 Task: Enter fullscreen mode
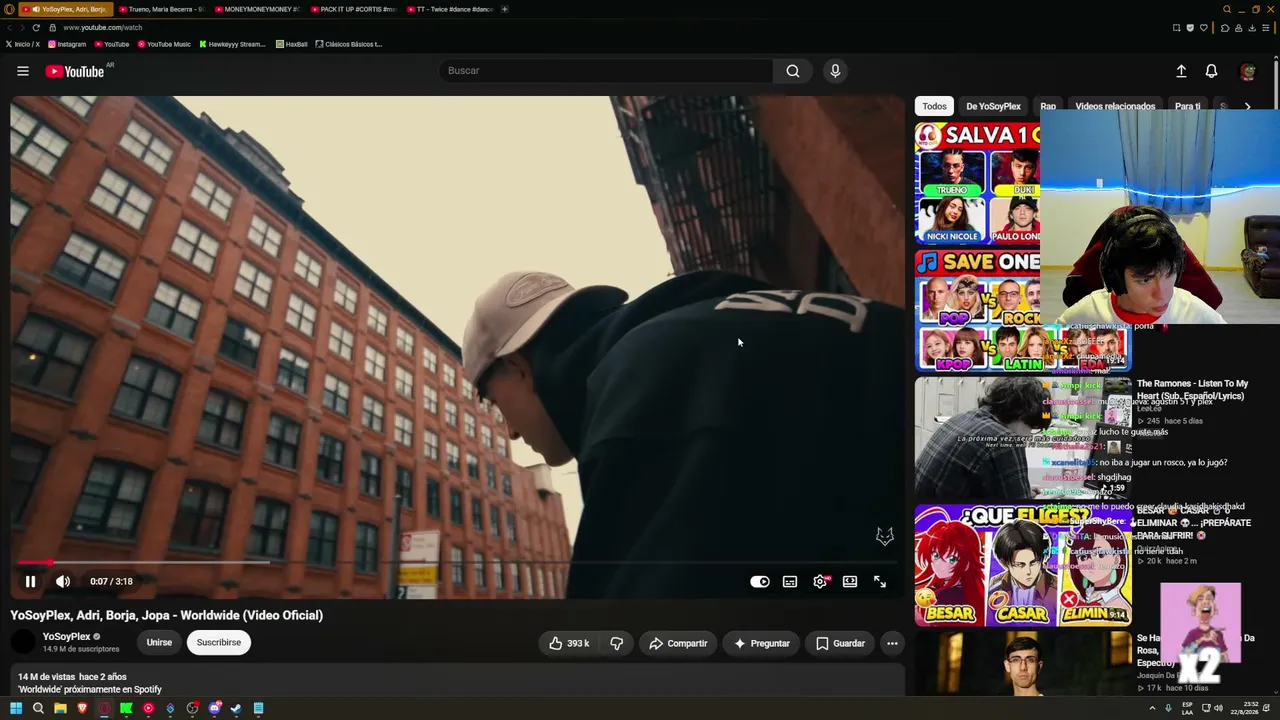(x=880, y=581)
